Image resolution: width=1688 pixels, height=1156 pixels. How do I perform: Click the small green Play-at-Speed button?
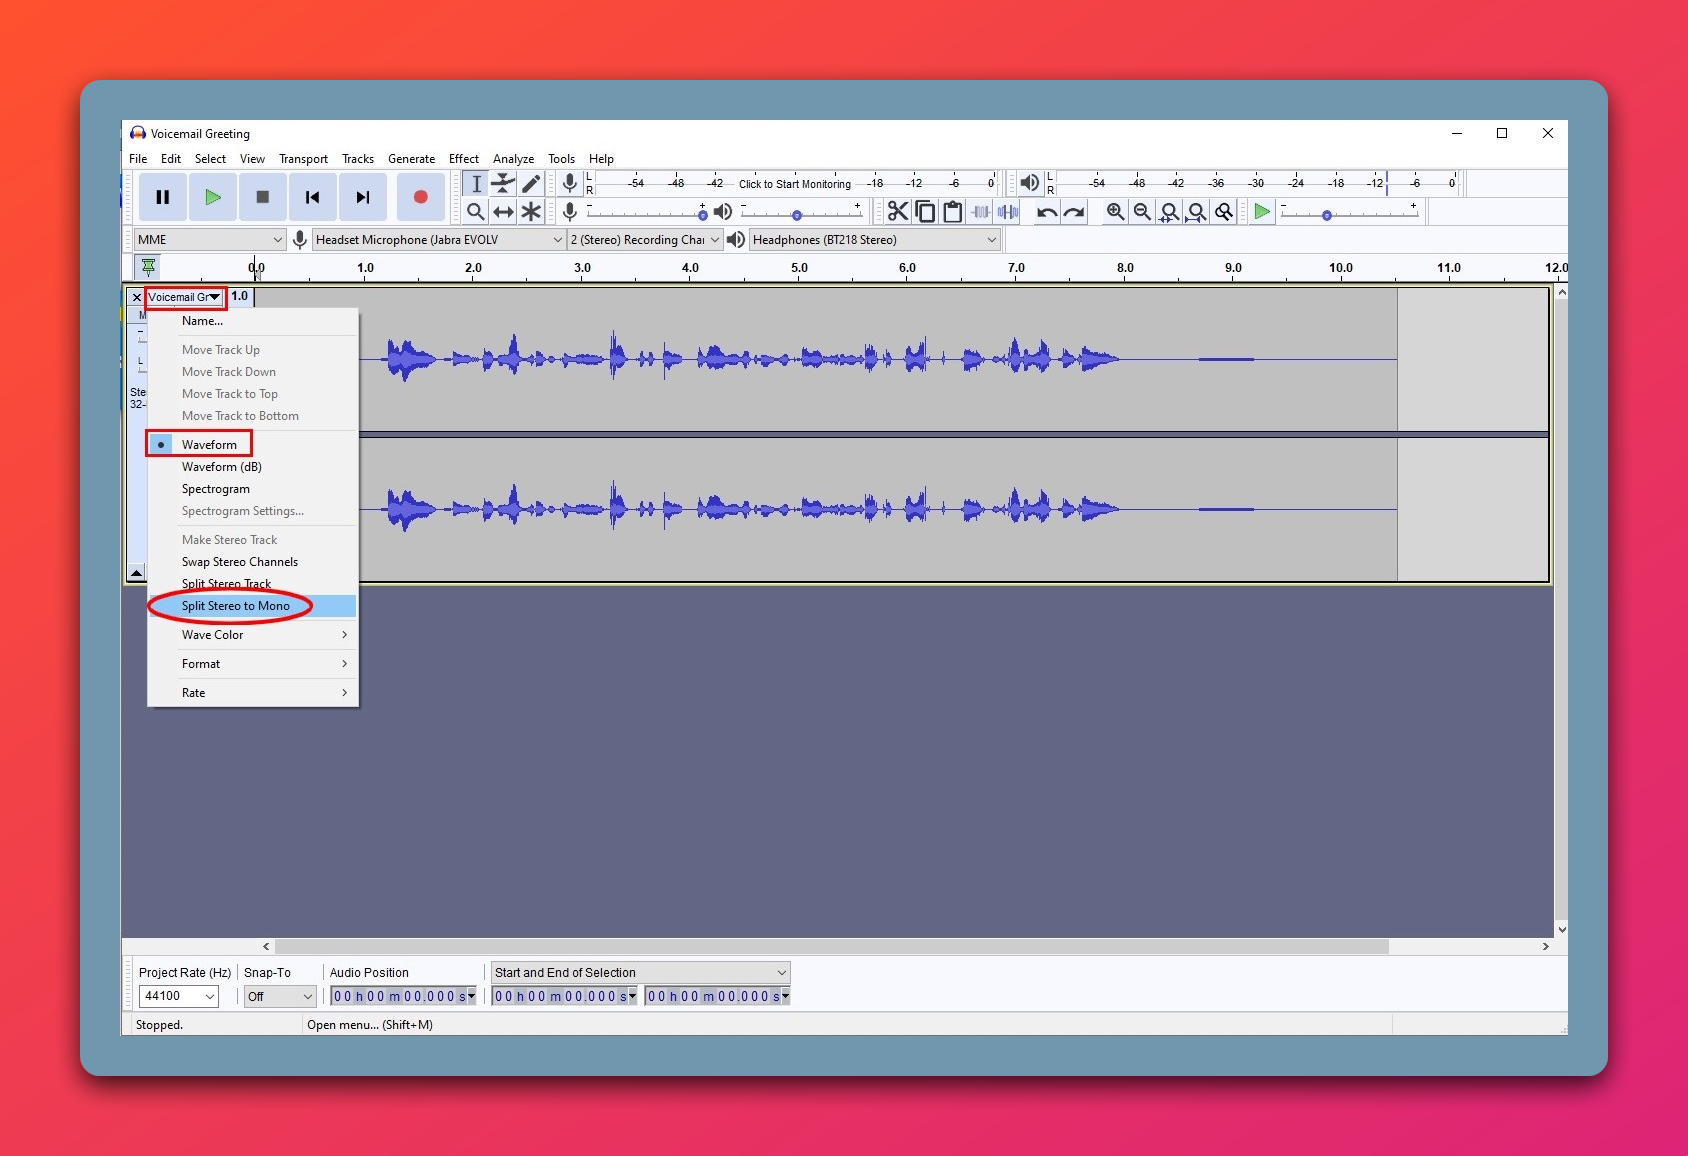tap(1262, 211)
